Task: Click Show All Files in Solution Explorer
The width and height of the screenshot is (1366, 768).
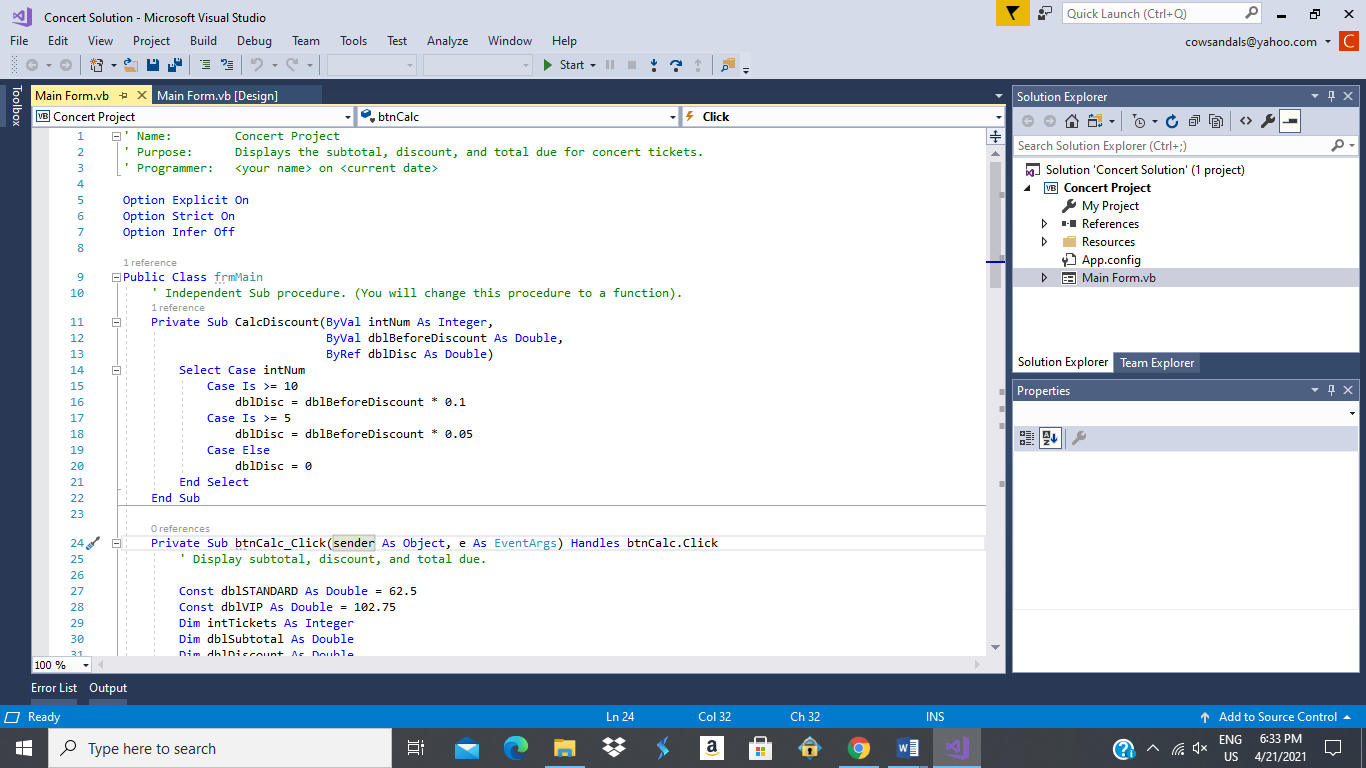Action: [x=1215, y=120]
